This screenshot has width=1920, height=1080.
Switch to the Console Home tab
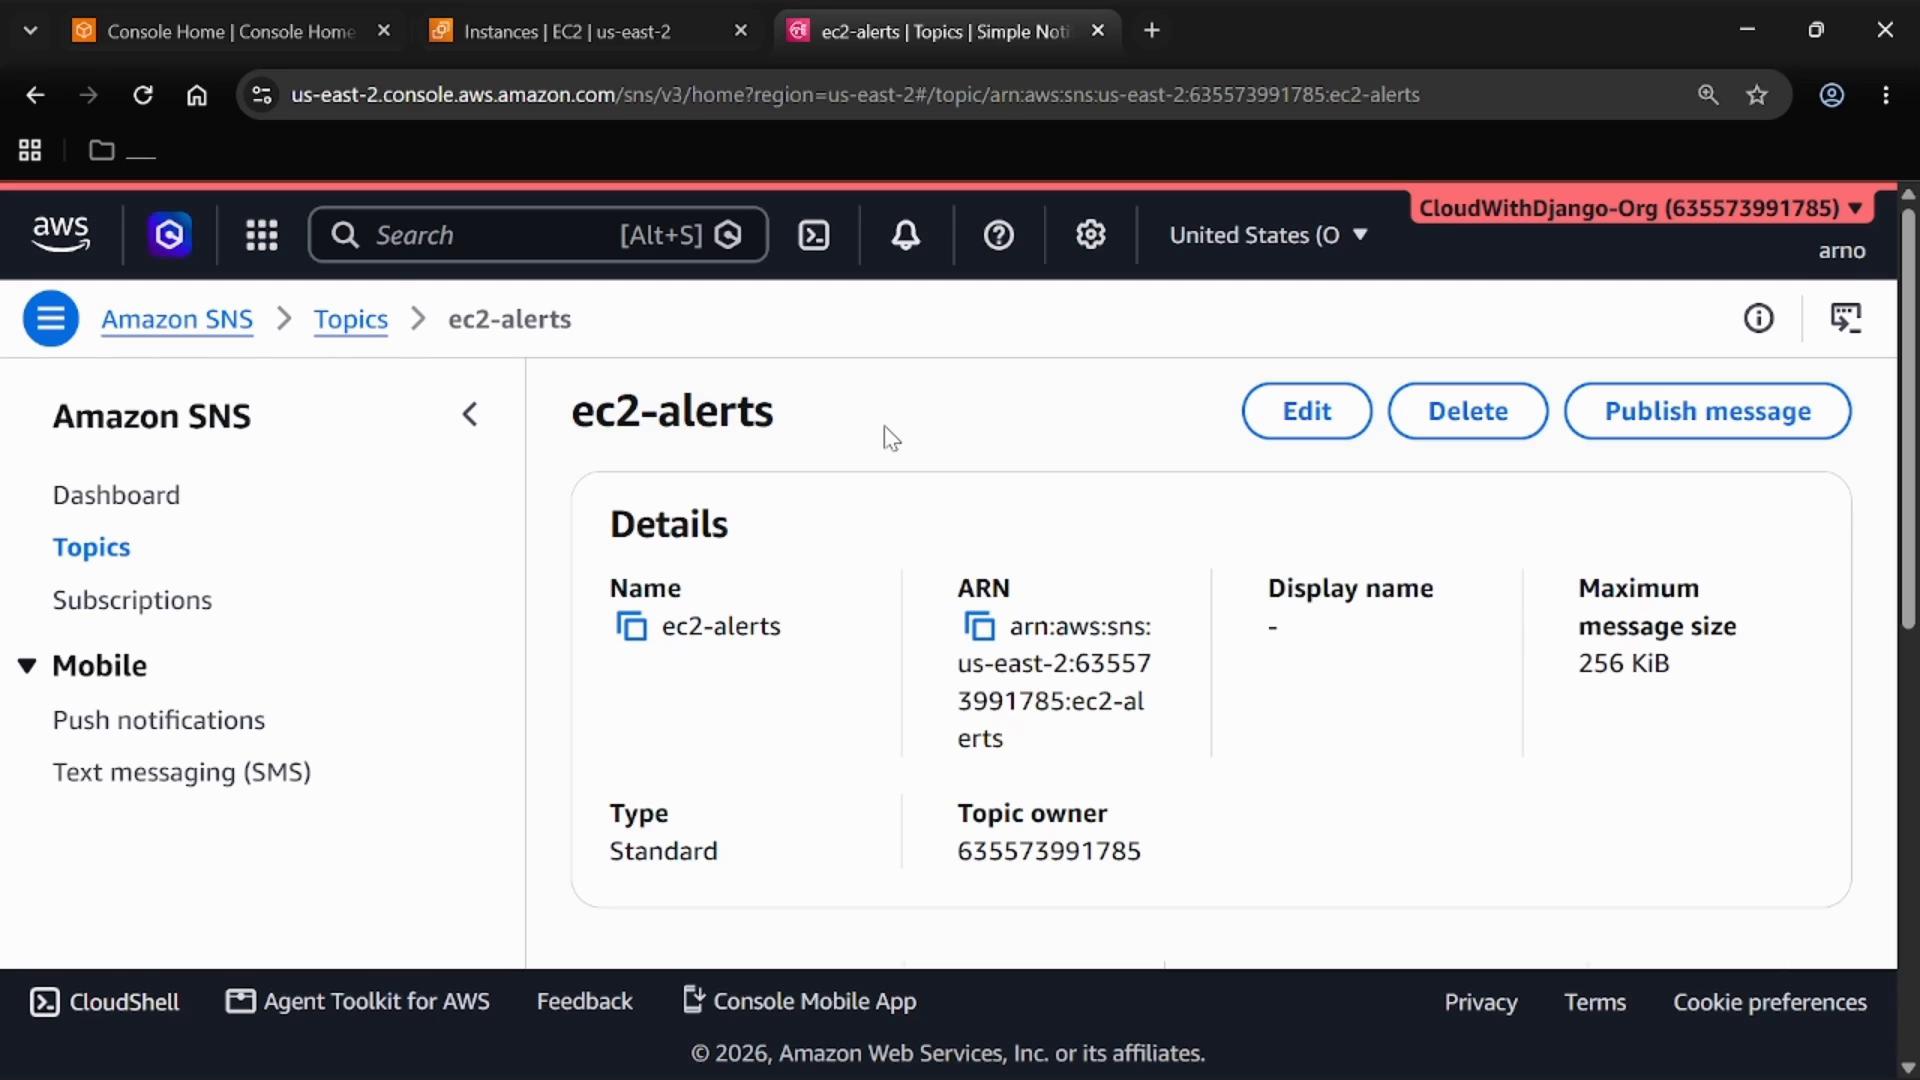(x=231, y=31)
